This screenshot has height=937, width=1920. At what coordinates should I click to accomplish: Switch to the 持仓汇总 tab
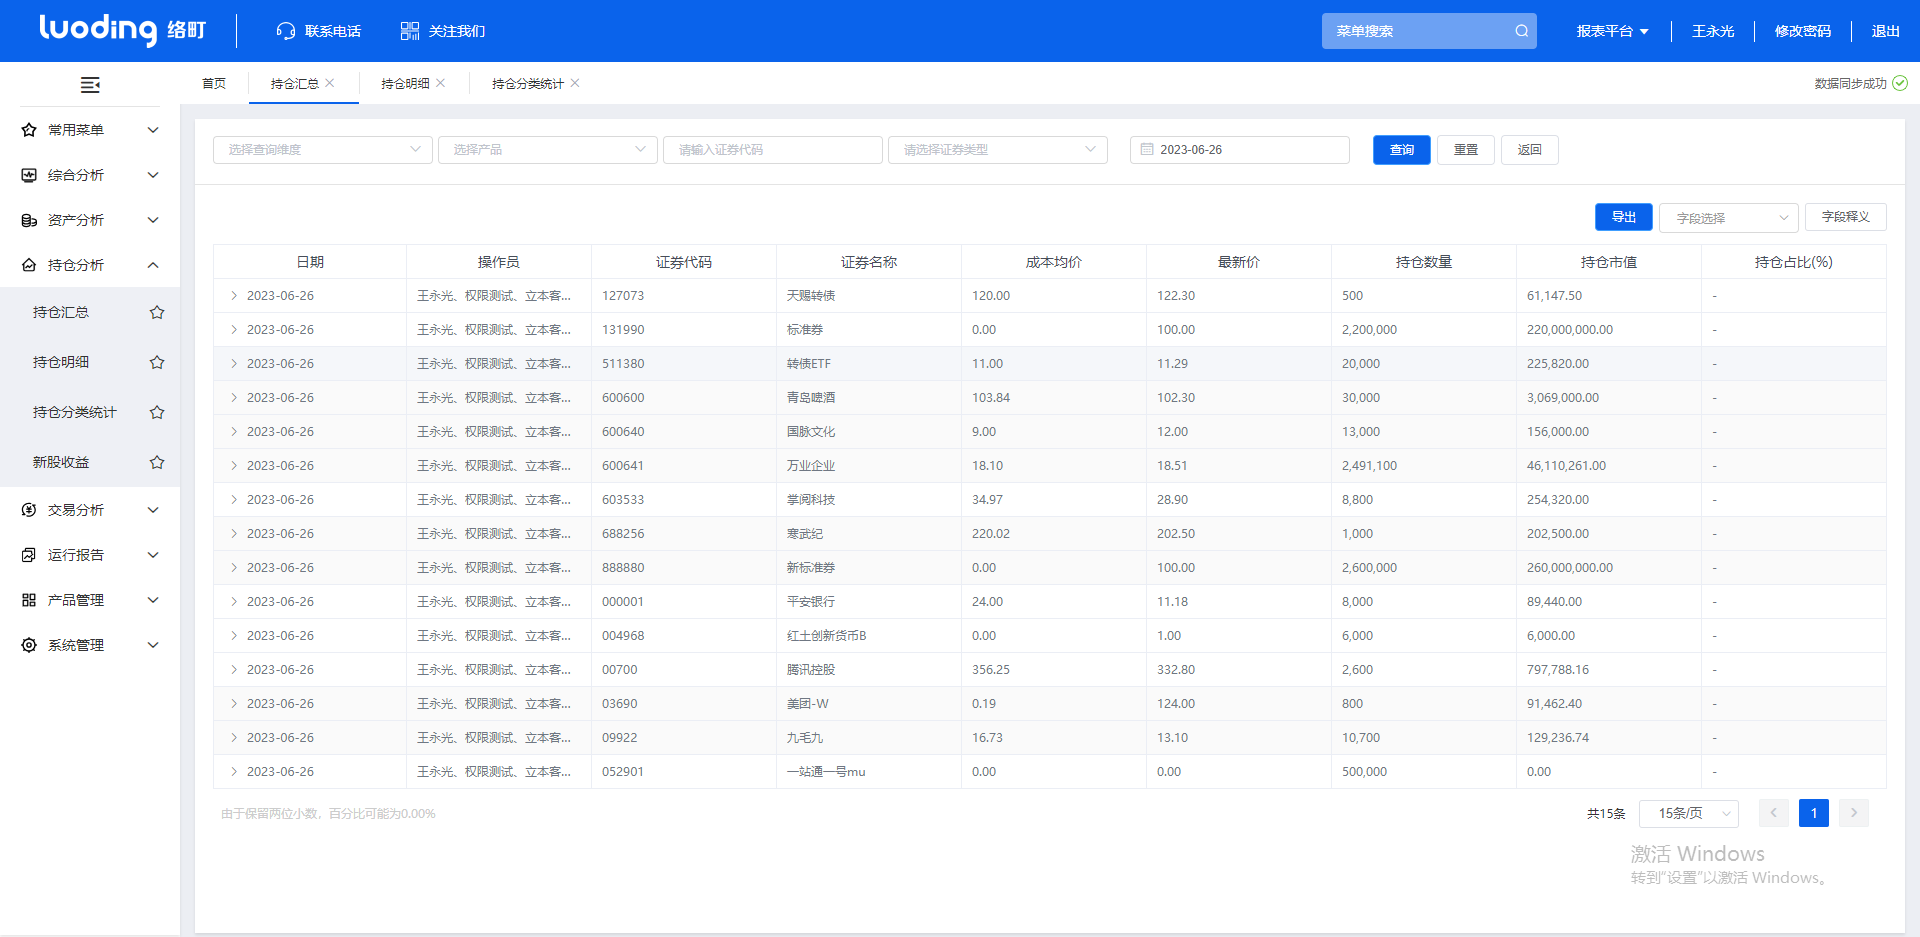point(294,83)
